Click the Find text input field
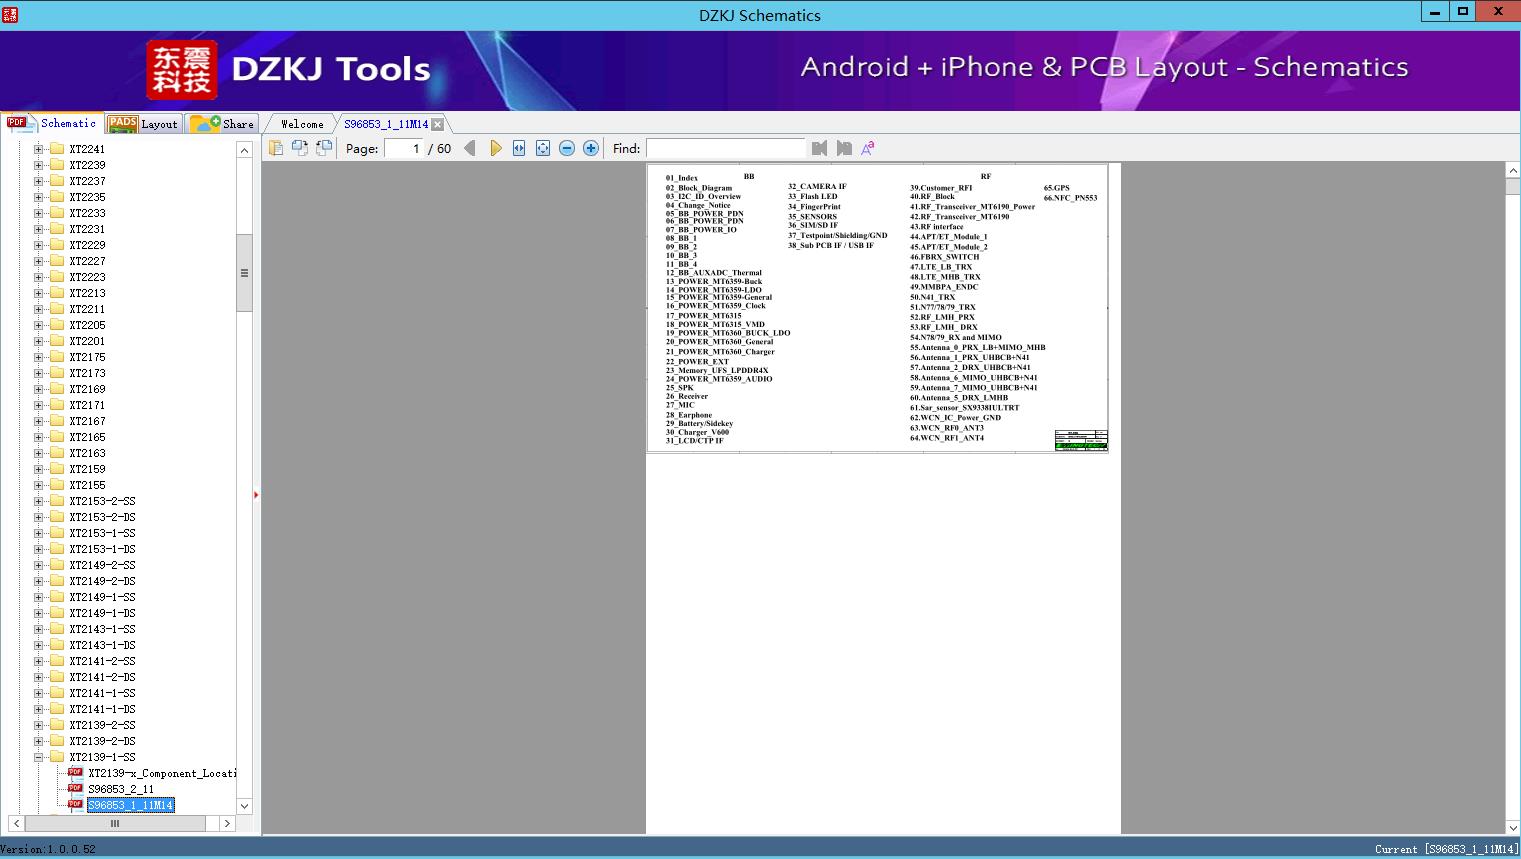 pos(725,148)
